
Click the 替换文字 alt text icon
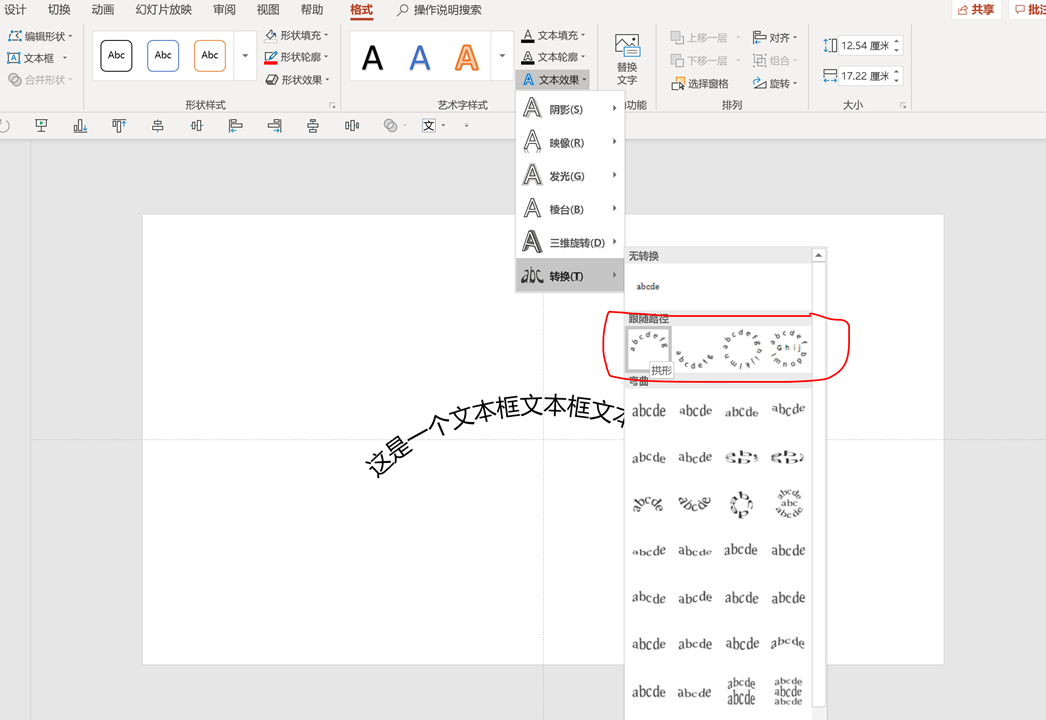tap(627, 59)
